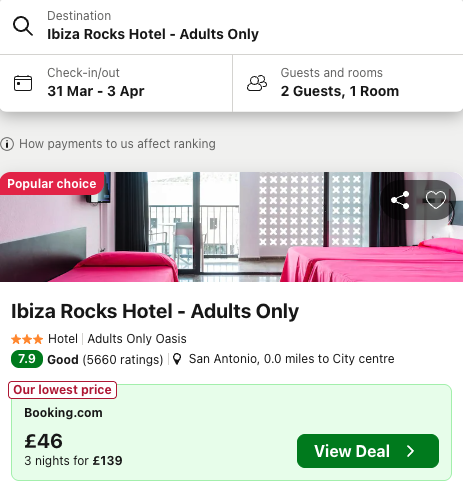The width and height of the screenshot is (463, 488).
Task: Open the 2 Guests, 1 Room selector
Action: click(x=348, y=83)
